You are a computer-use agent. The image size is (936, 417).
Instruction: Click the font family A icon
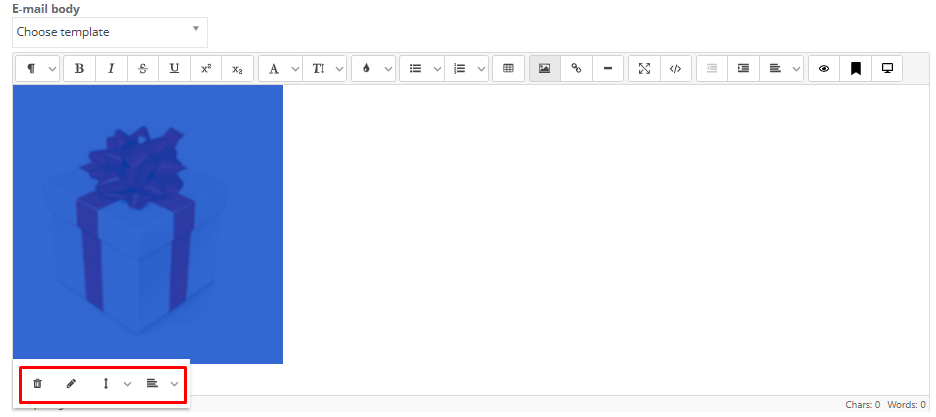pyautogui.click(x=274, y=69)
